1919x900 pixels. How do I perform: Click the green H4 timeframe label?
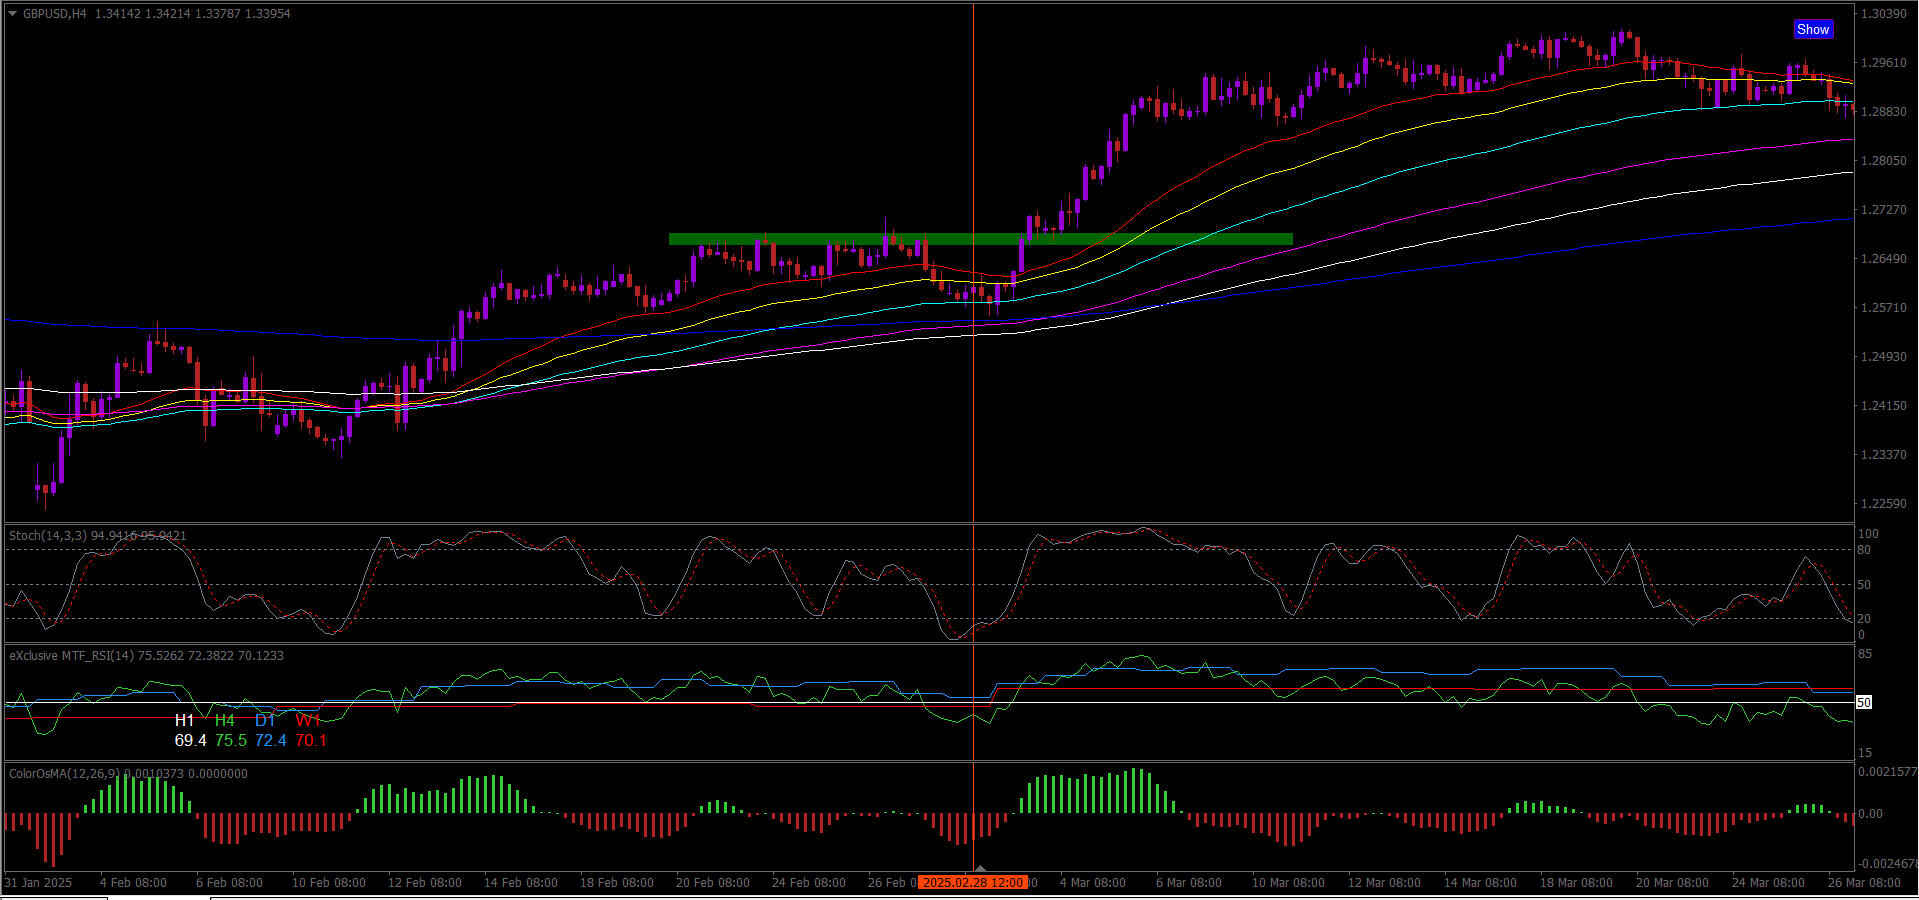225,720
